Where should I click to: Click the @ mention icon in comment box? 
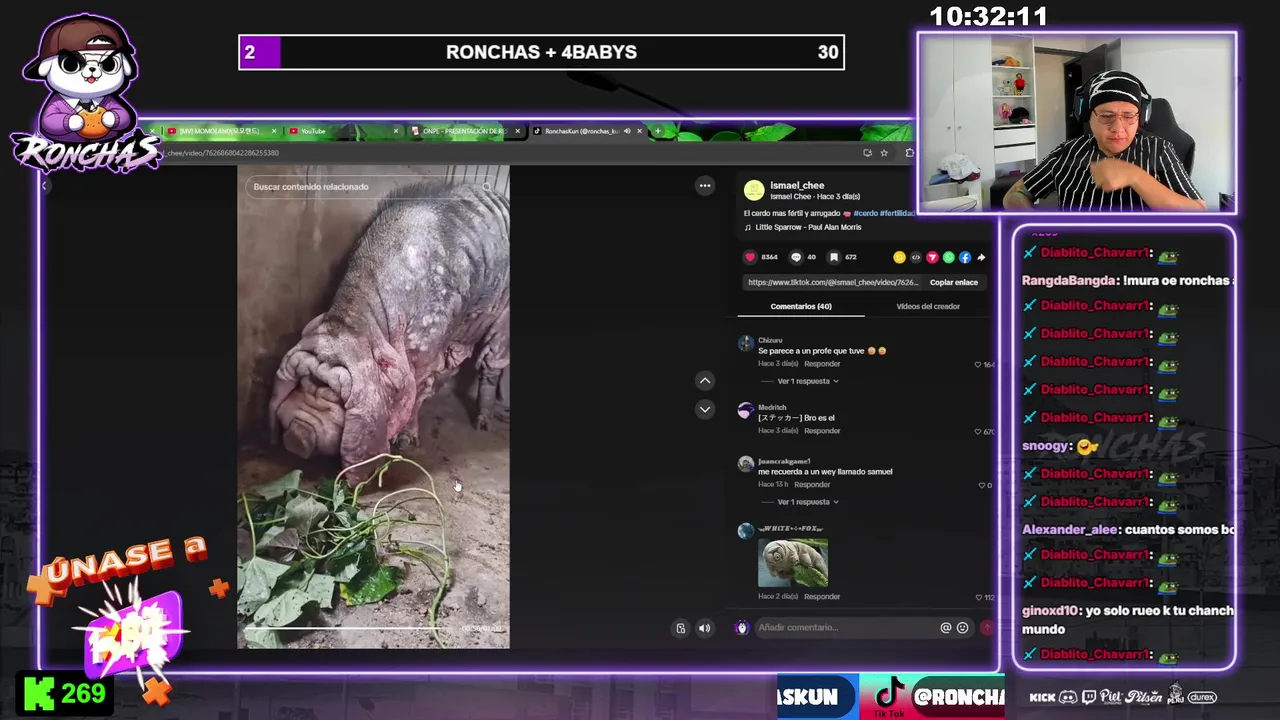945,628
